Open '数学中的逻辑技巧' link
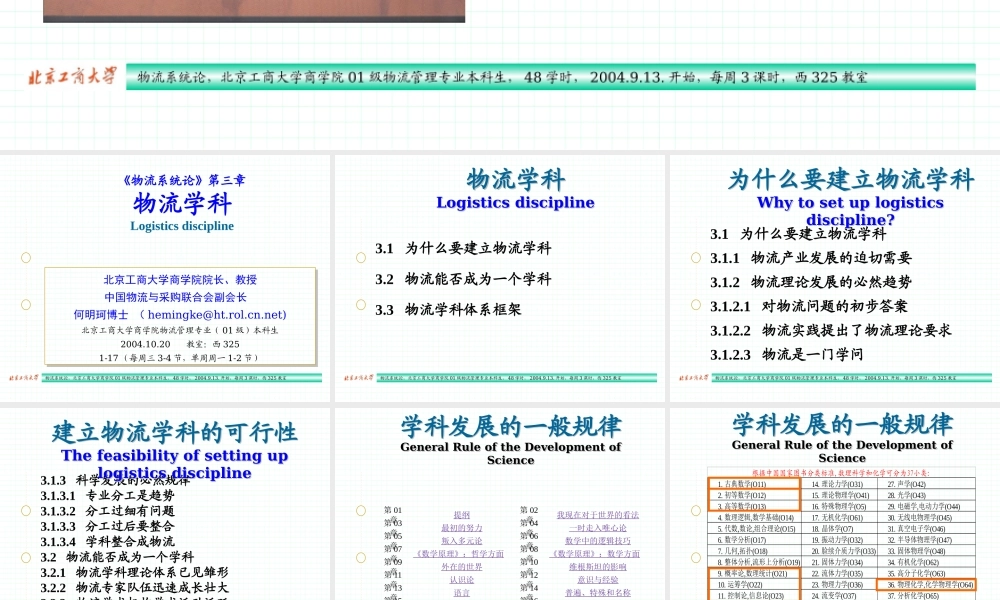The height and width of the screenshot is (600, 1000). pyautogui.click(x=598, y=541)
